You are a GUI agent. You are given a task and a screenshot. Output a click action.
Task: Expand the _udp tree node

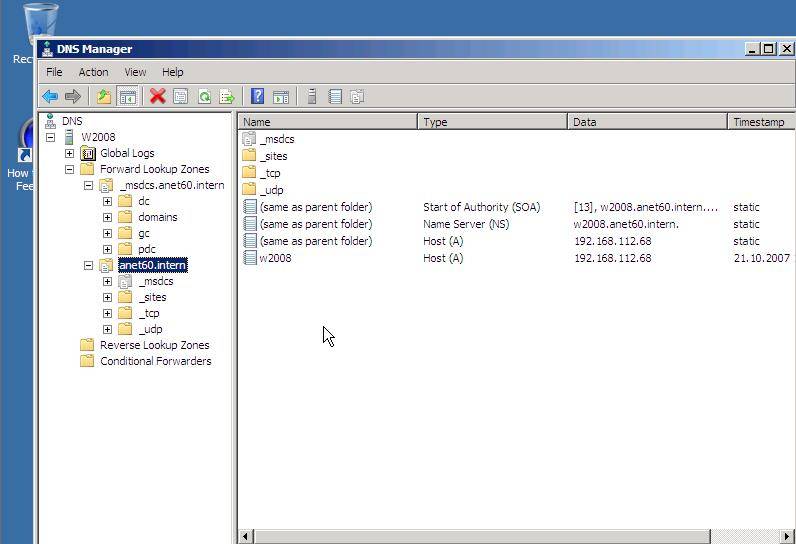pos(107,329)
